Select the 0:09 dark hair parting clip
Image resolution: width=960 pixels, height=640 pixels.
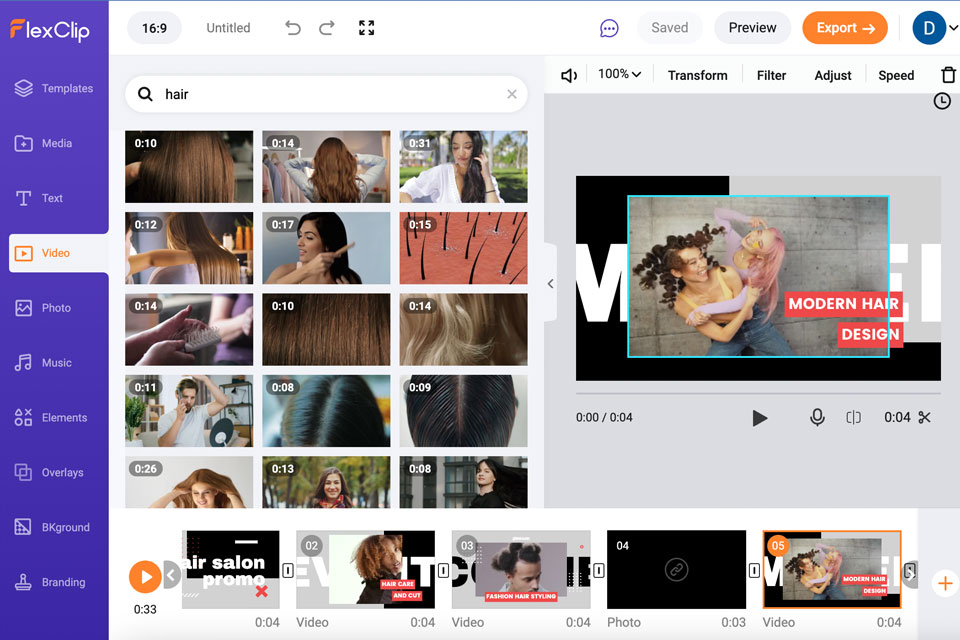click(463, 411)
